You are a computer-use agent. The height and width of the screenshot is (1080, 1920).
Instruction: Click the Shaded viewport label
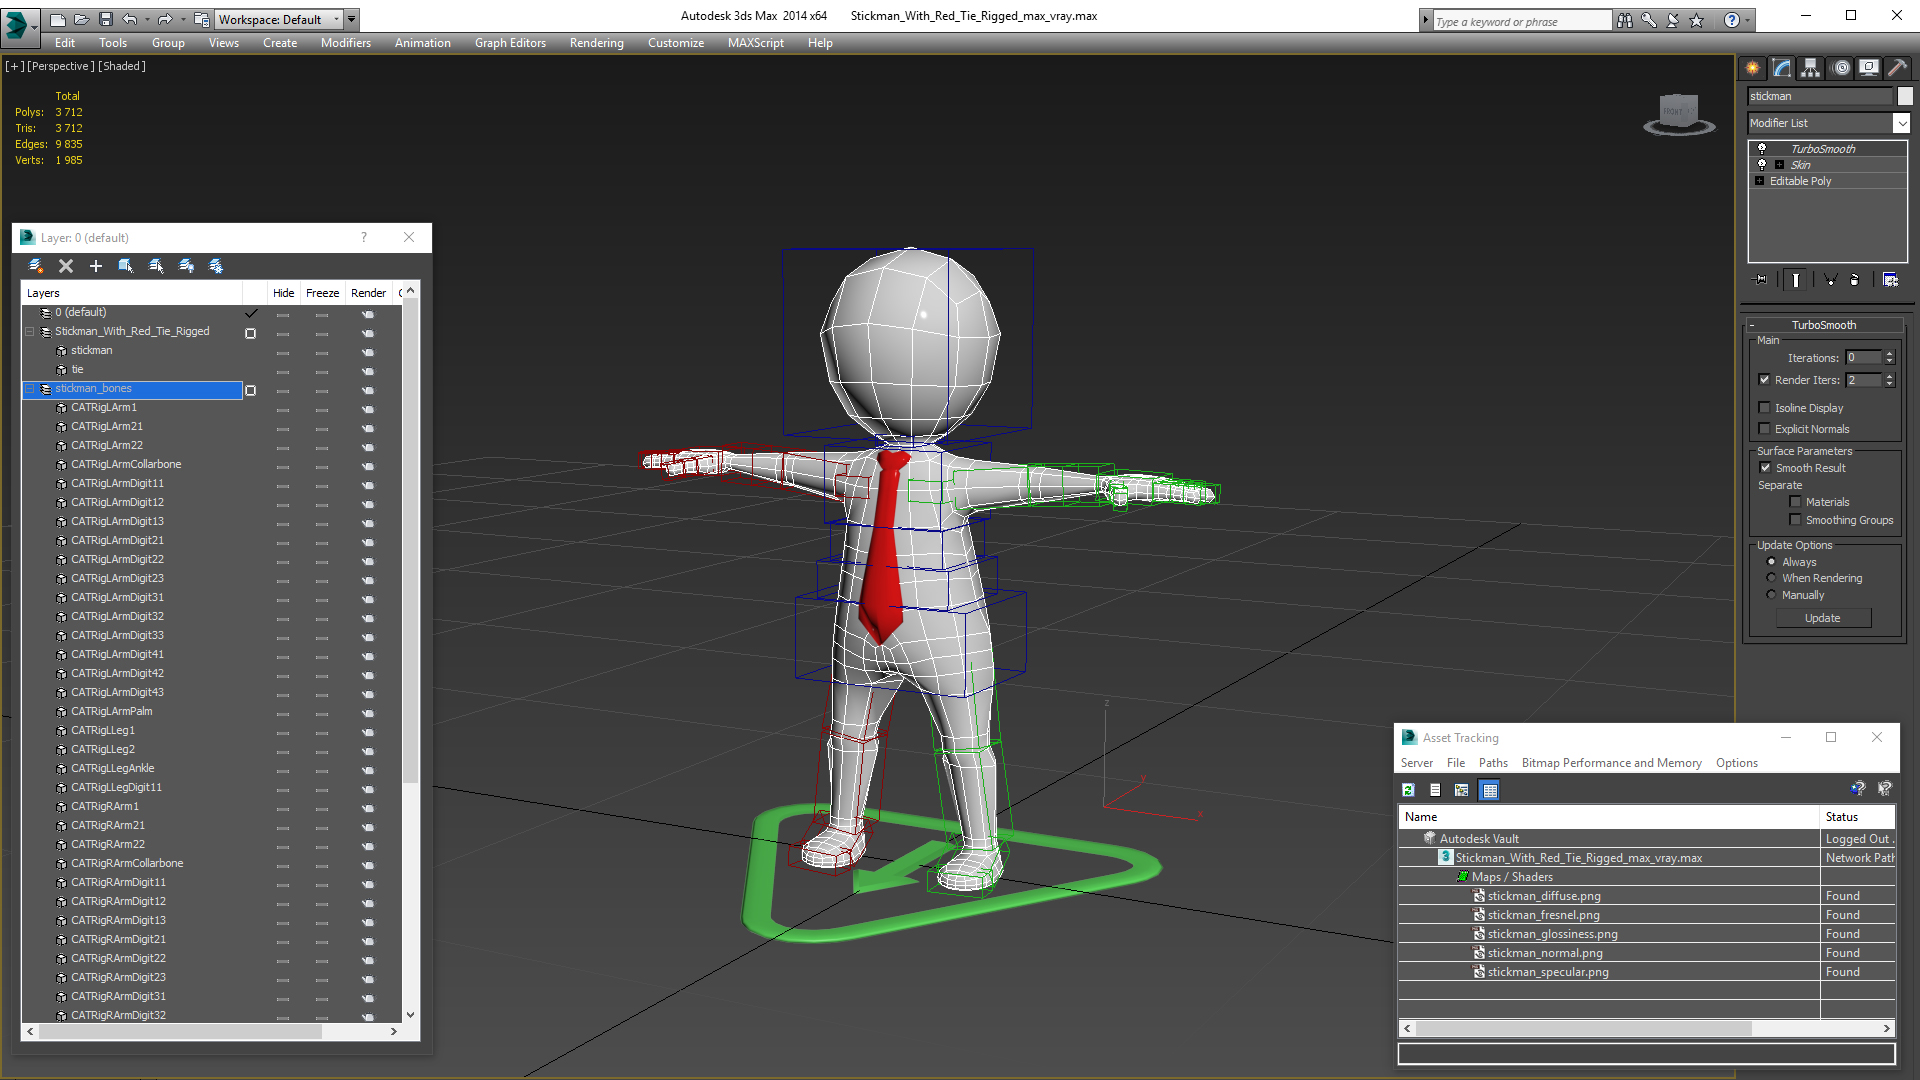click(x=122, y=66)
